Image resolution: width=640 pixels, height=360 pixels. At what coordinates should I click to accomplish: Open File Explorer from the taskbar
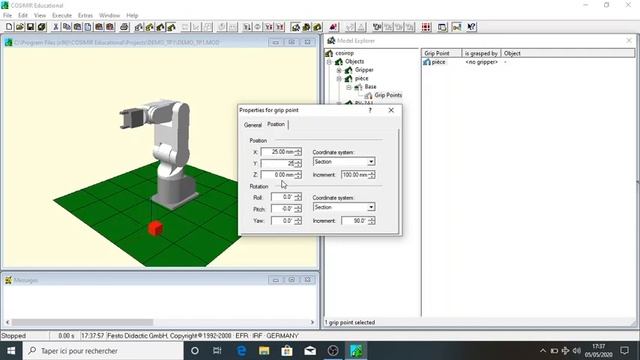click(264, 351)
